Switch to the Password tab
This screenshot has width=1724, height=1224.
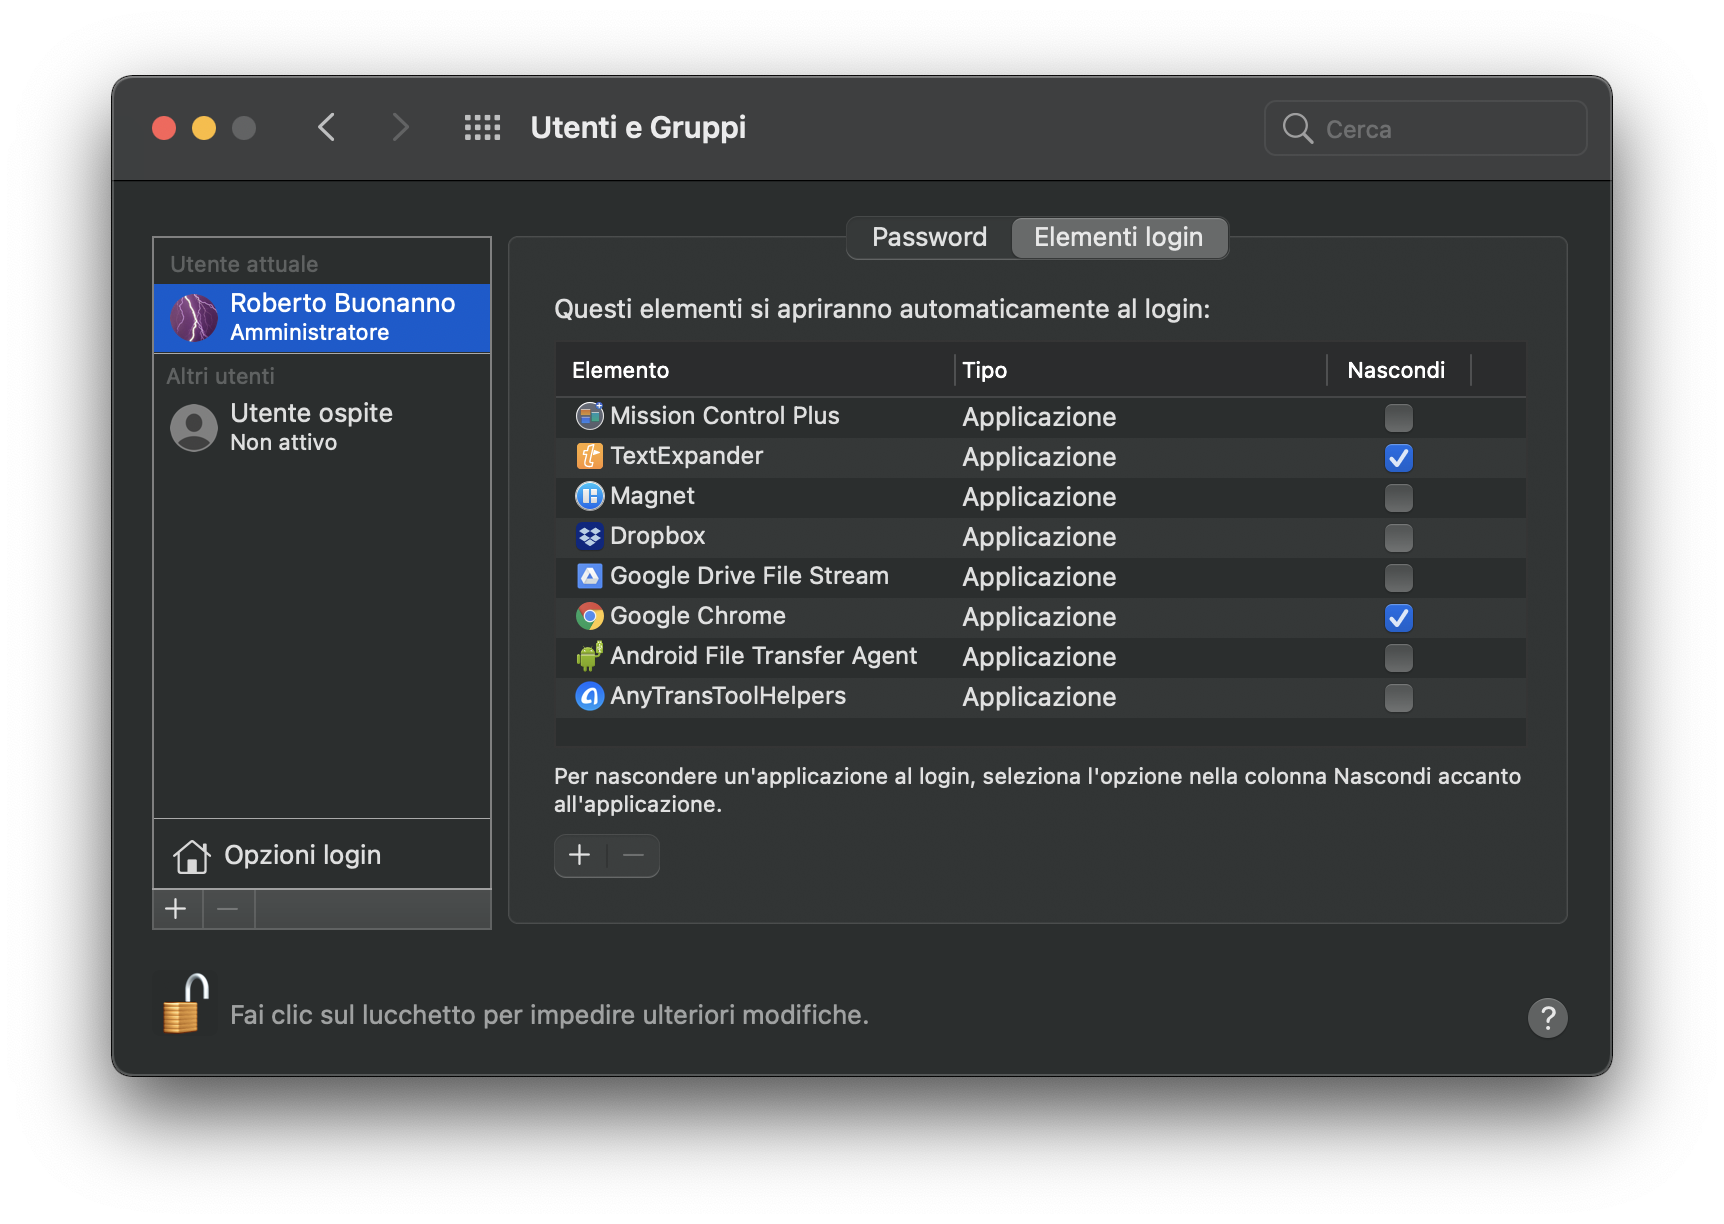(x=929, y=237)
